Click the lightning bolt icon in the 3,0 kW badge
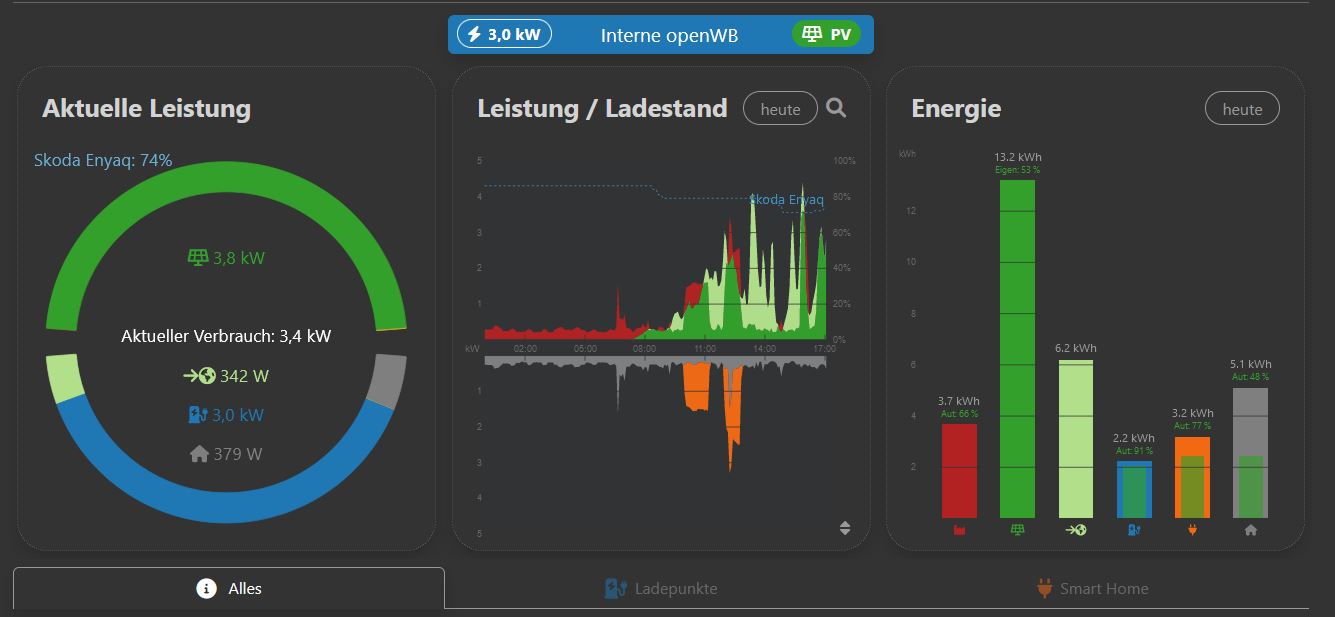This screenshot has height=617, width=1335. (x=474, y=35)
